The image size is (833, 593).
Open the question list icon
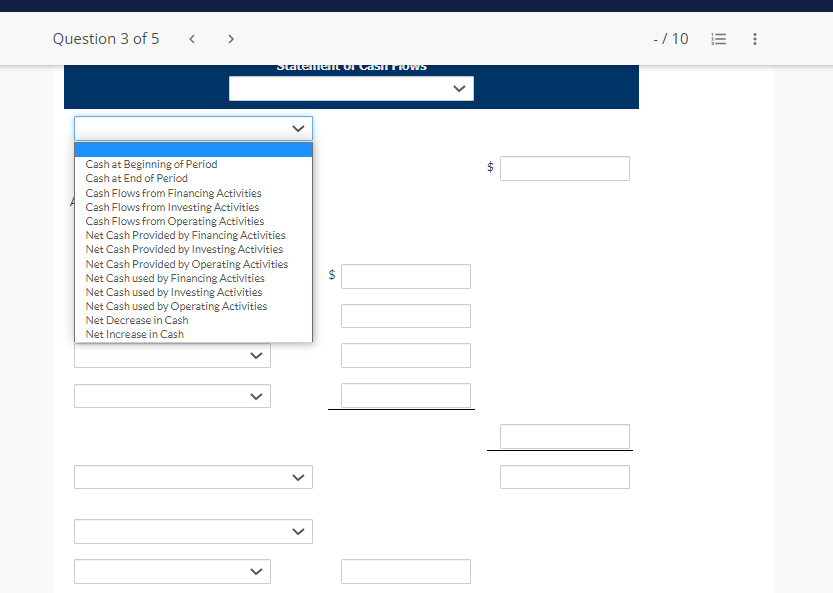coord(718,39)
